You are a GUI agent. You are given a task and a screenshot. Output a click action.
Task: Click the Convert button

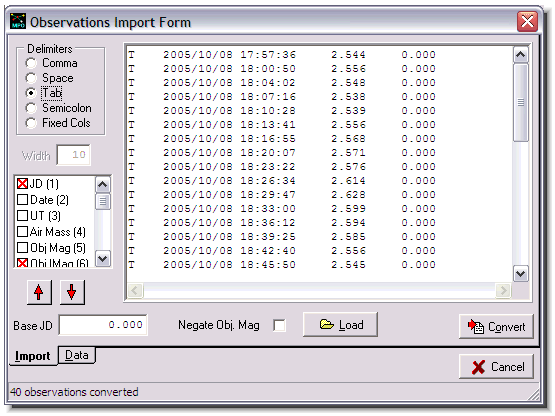496,327
